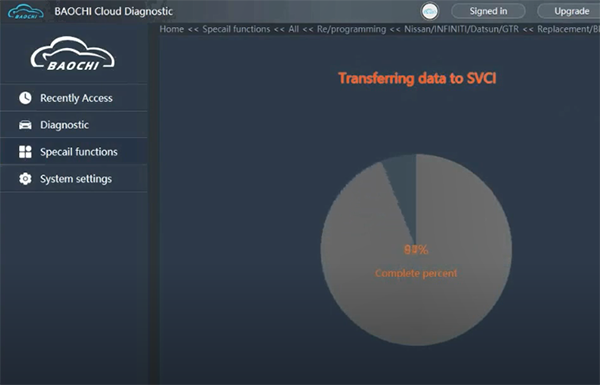
Task: Click the Signed in button
Action: tap(488, 11)
